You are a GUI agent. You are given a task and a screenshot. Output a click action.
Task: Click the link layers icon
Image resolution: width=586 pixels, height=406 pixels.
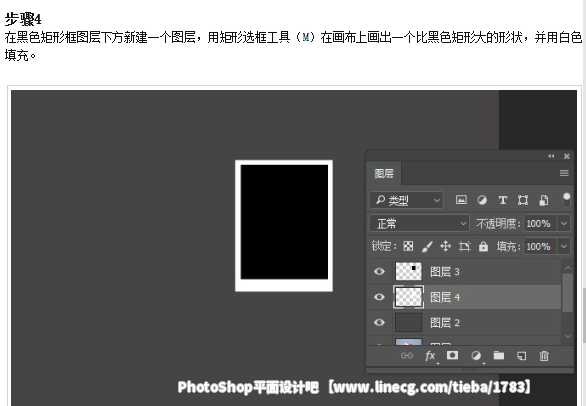point(407,355)
